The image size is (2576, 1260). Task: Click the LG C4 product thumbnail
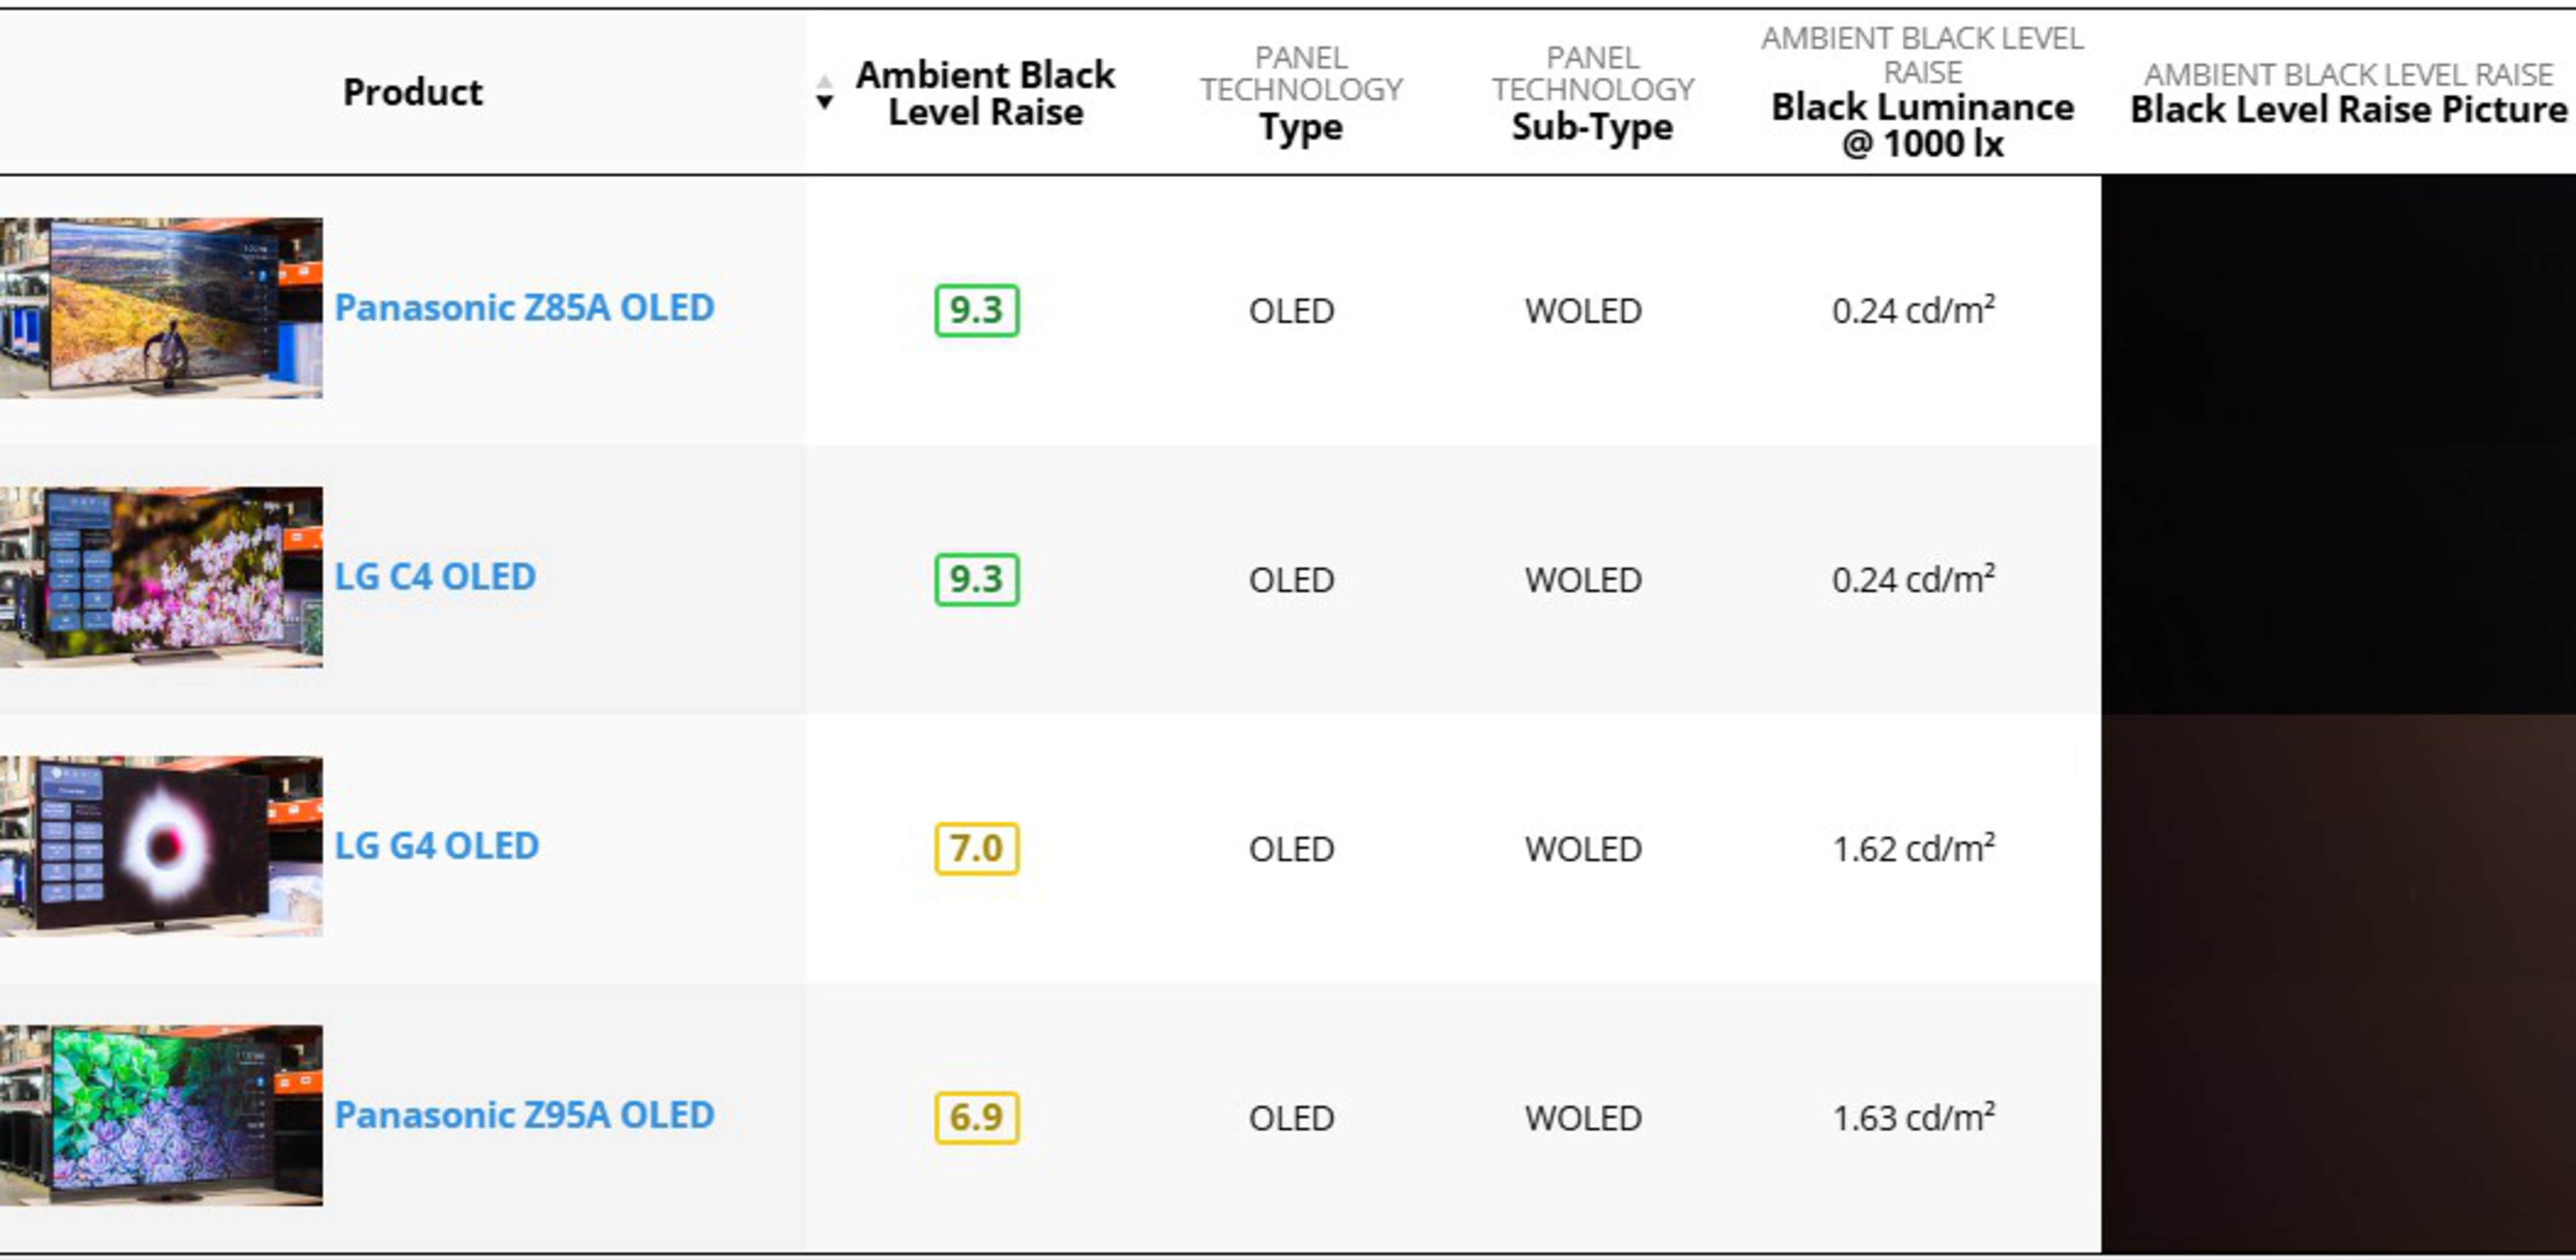161,577
